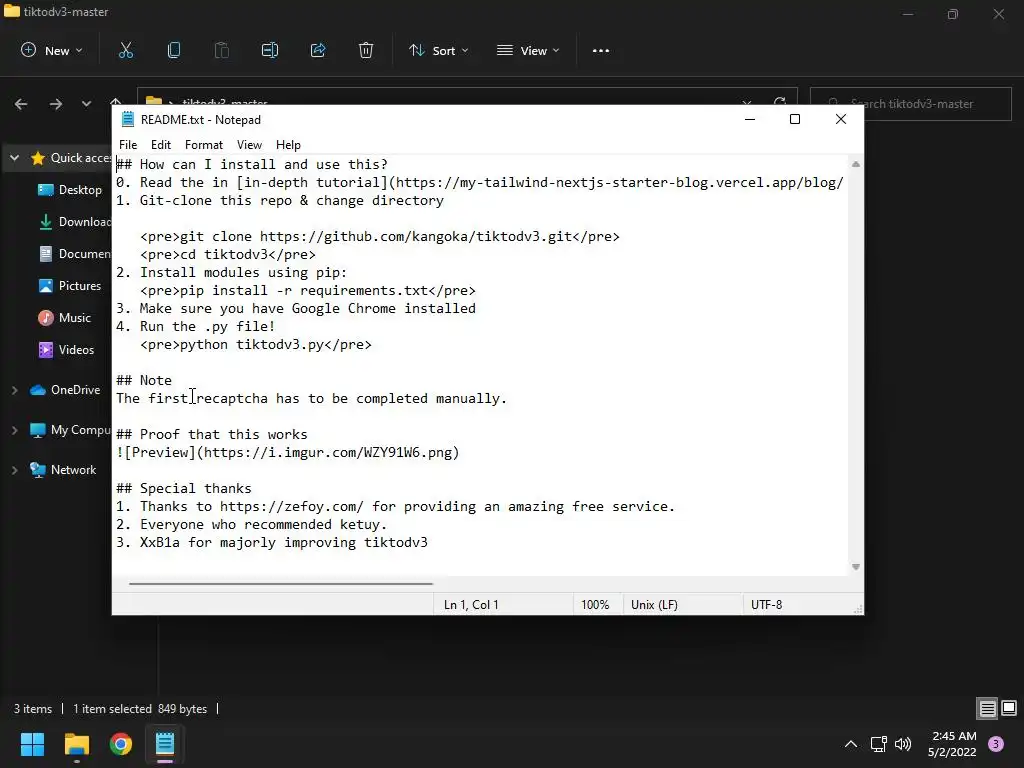Open the See more ellipsis menu
The height and width of the screenshot is (768, 1024).
click(x=600, y=50)
